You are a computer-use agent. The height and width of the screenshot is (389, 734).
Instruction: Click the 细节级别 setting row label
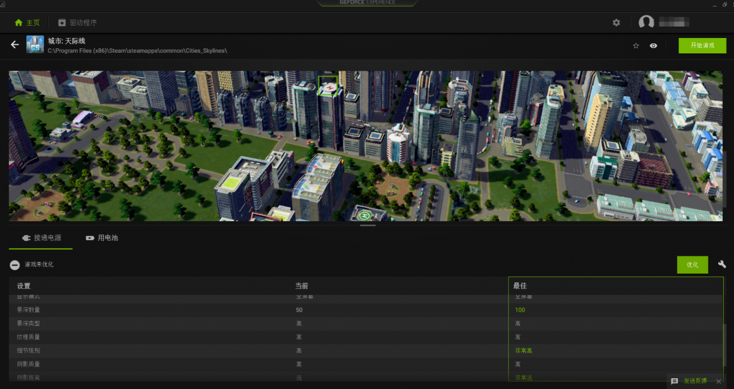29,351
